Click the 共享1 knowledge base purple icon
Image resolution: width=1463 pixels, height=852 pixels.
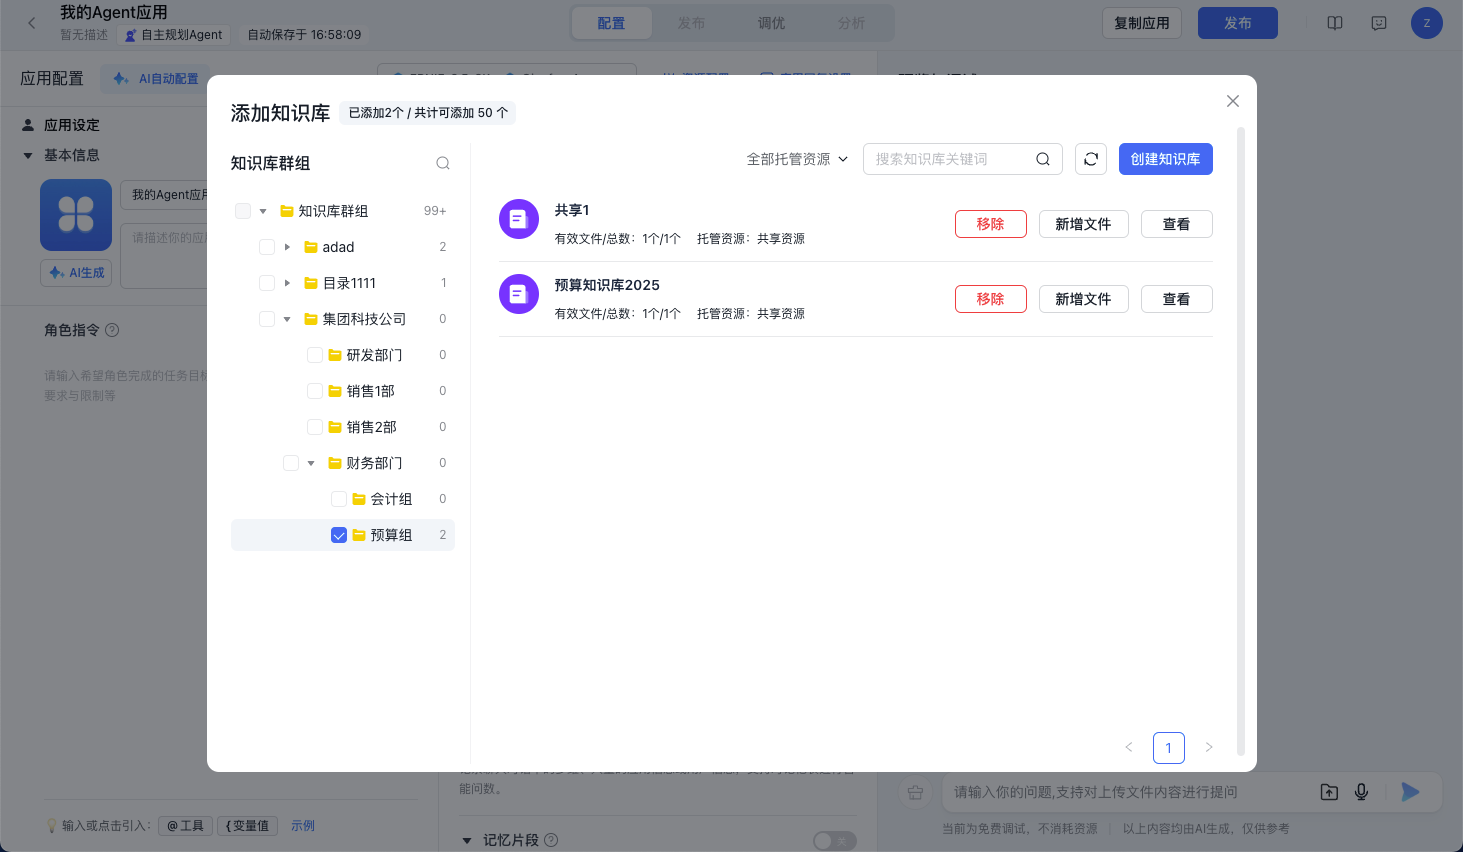(x=519, y=219)
